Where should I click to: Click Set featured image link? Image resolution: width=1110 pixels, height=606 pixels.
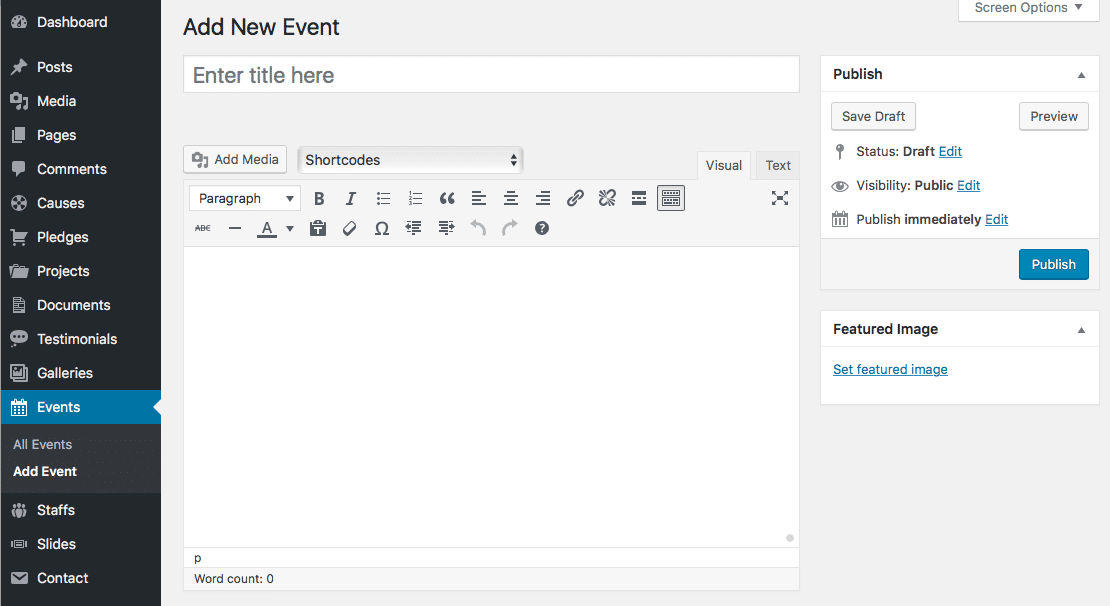click(890, 370)
